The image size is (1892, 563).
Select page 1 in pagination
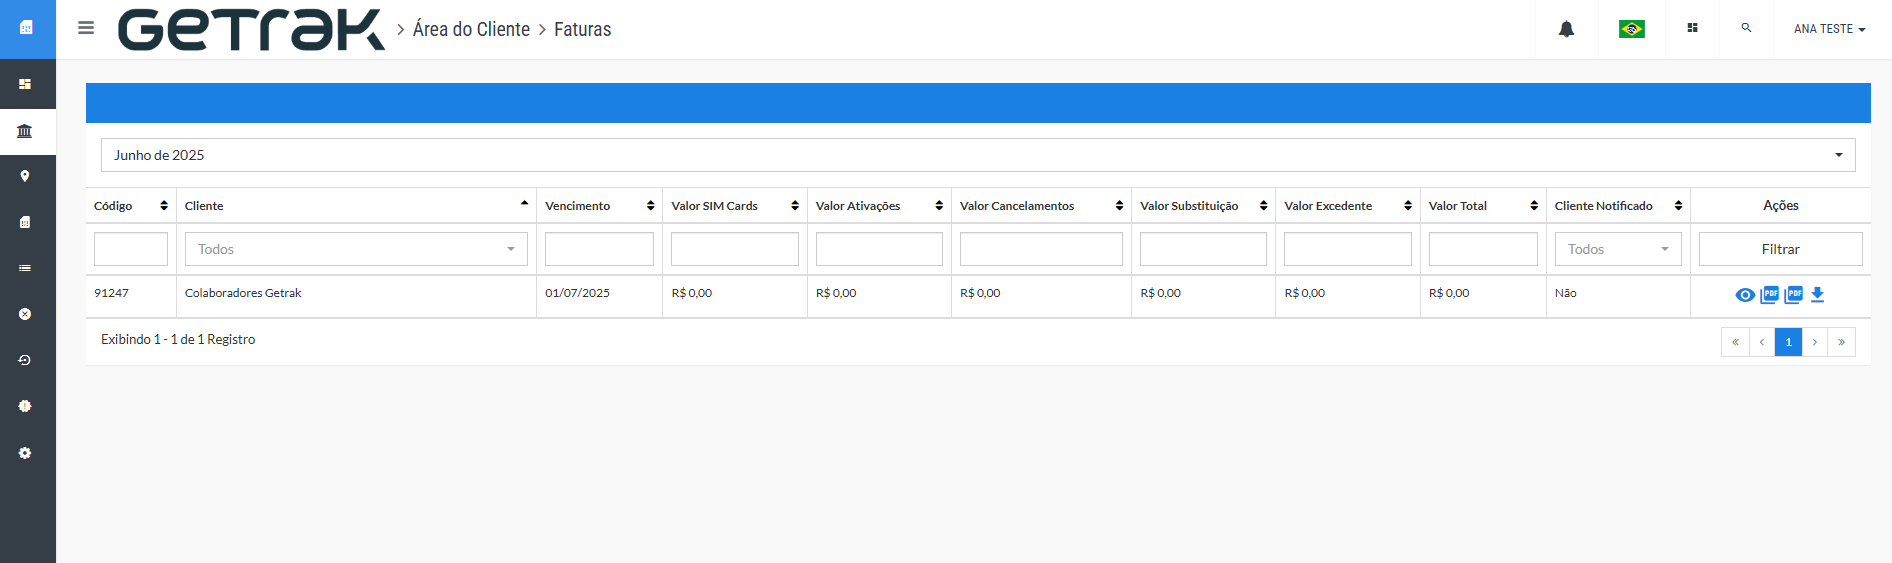[1788, 342]
